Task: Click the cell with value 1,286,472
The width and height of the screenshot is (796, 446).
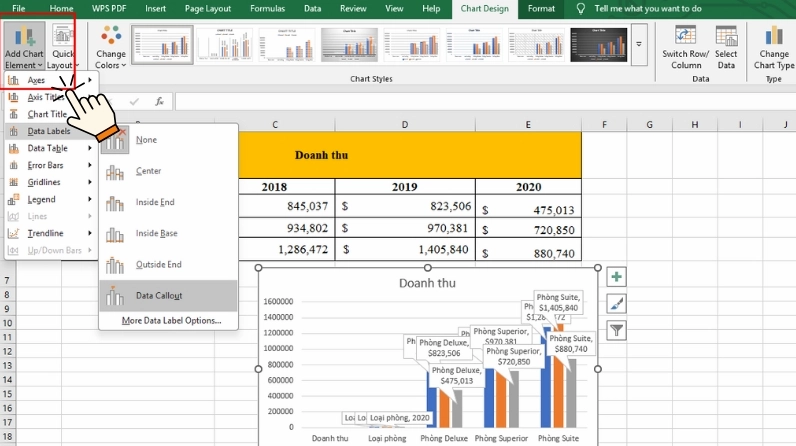Action: point(287,250)
